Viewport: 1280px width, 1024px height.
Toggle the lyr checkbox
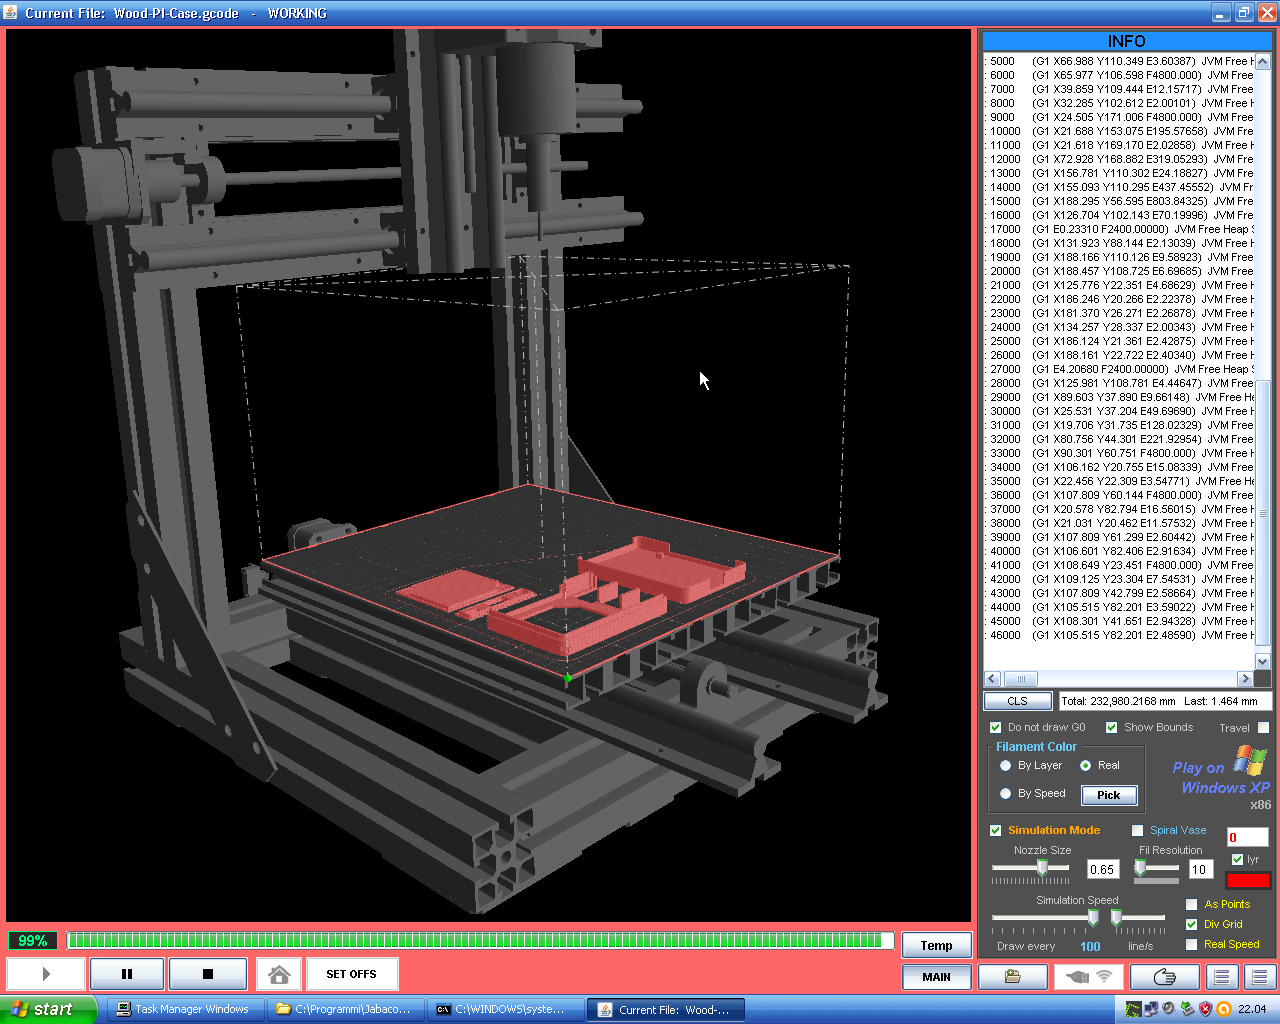tap(1237, 859)
